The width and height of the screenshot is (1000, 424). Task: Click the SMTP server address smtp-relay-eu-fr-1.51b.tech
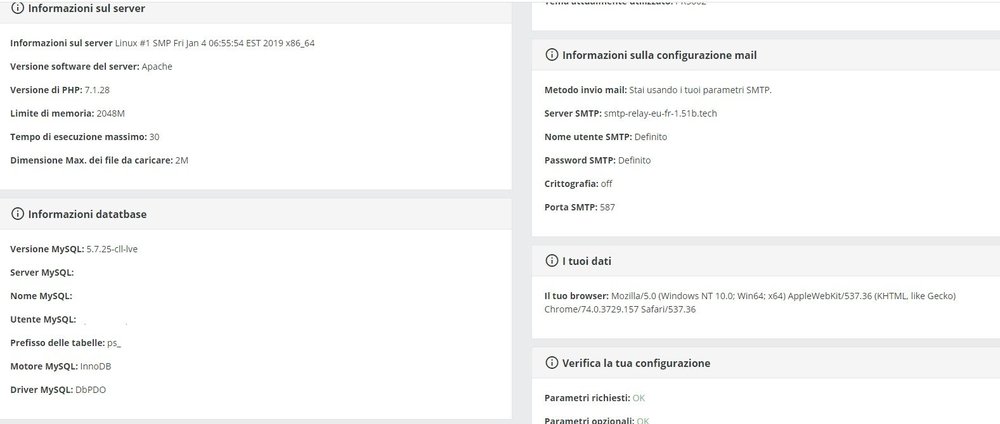tap(660, 114)
